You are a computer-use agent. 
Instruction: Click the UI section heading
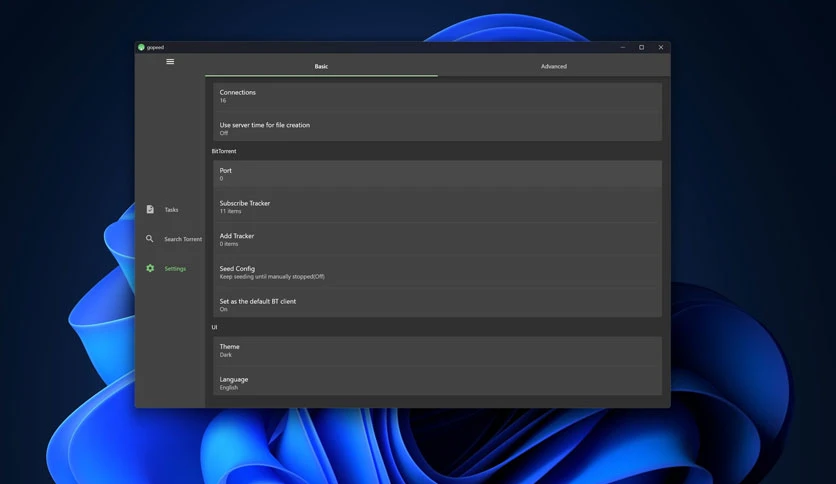[214, 327]
